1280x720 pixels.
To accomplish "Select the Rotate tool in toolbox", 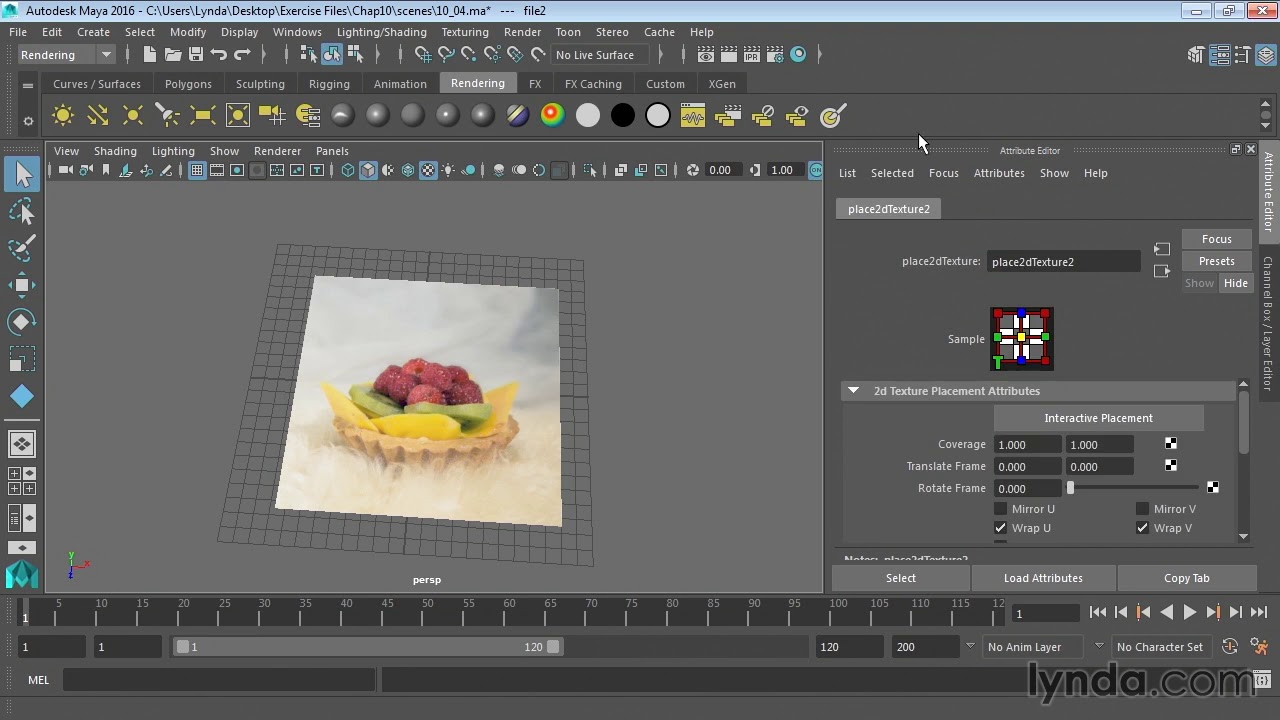I will point(22,322).
